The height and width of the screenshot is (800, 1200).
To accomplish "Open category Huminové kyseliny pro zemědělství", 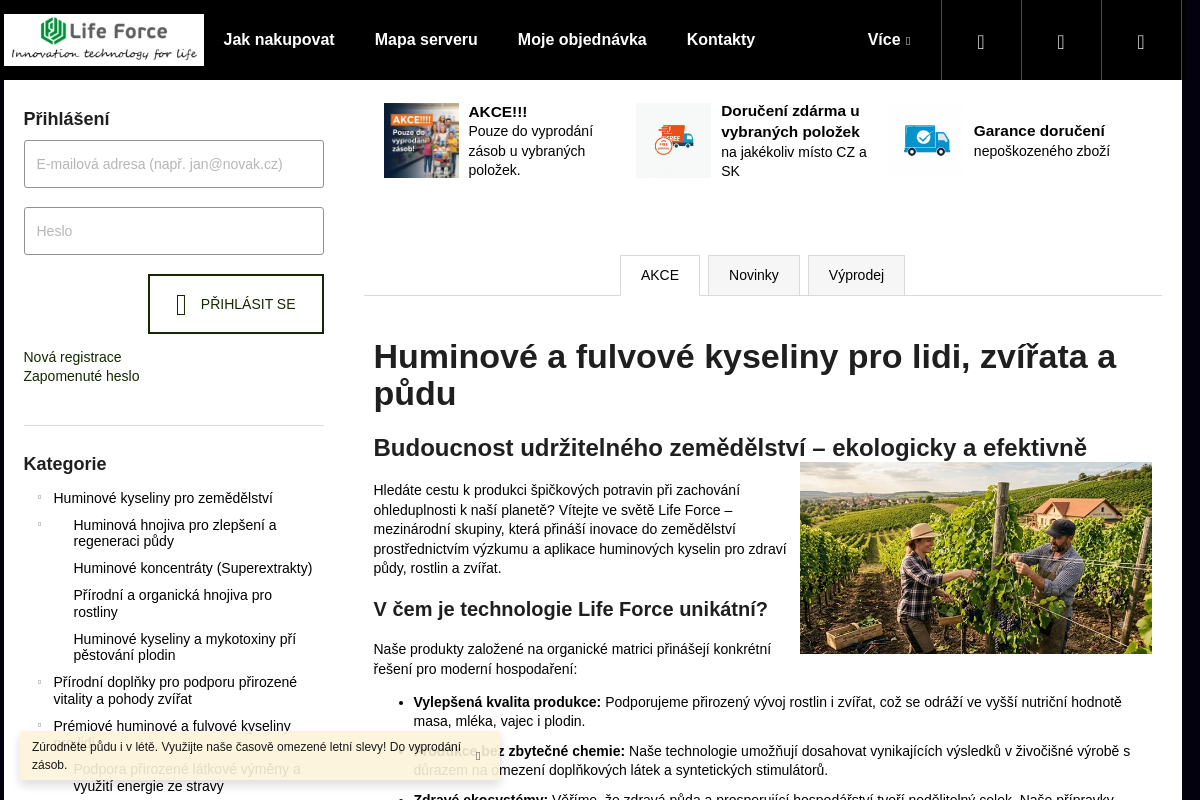I will [x=163, y=498].
